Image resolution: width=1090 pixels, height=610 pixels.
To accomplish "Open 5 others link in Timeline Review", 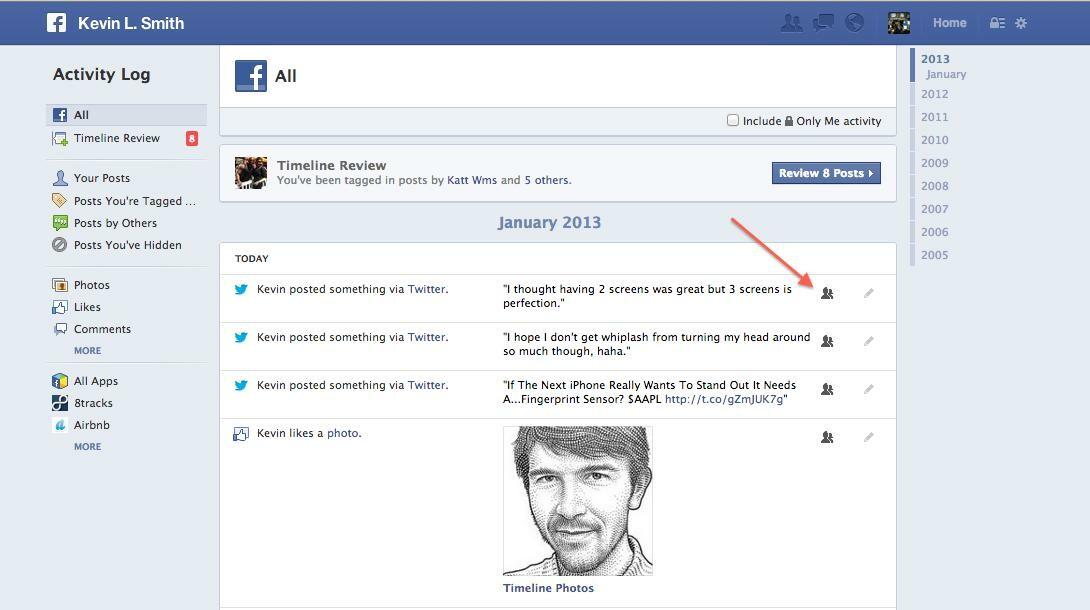I will 546,180.
